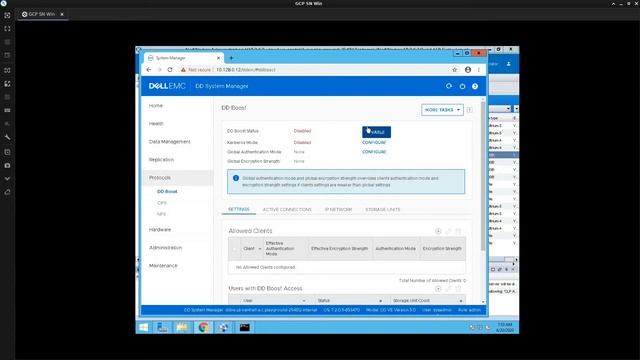This screenshot has width=640, height=360.
Task: Open Chrome icon on the taskbar
Action: point(203,327)
